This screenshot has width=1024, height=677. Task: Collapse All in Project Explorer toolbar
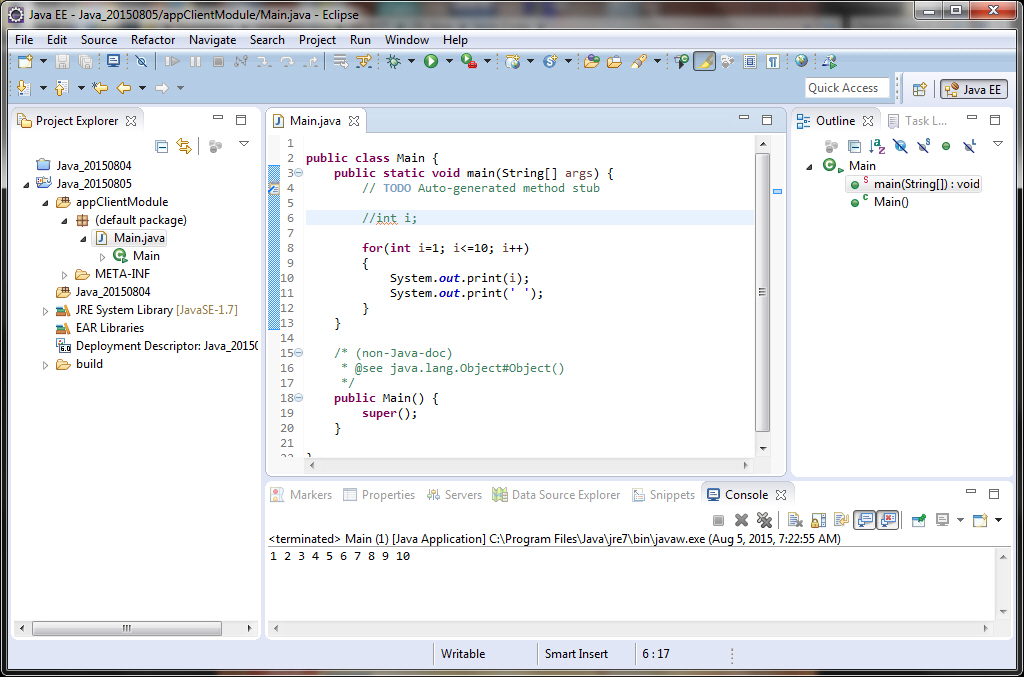pyautogui.click(x=161, y=146)
